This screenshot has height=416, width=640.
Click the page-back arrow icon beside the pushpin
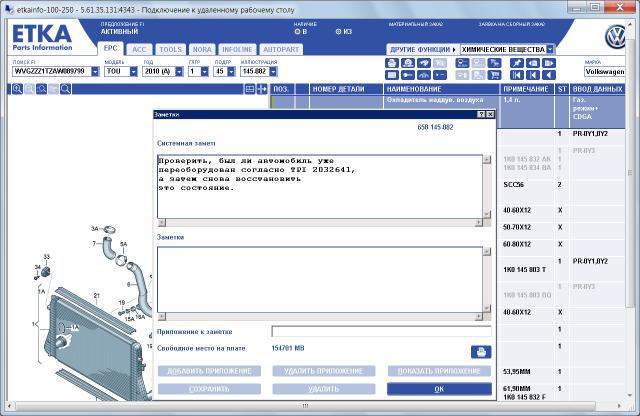pyautogui.click(x=533, y=63)
